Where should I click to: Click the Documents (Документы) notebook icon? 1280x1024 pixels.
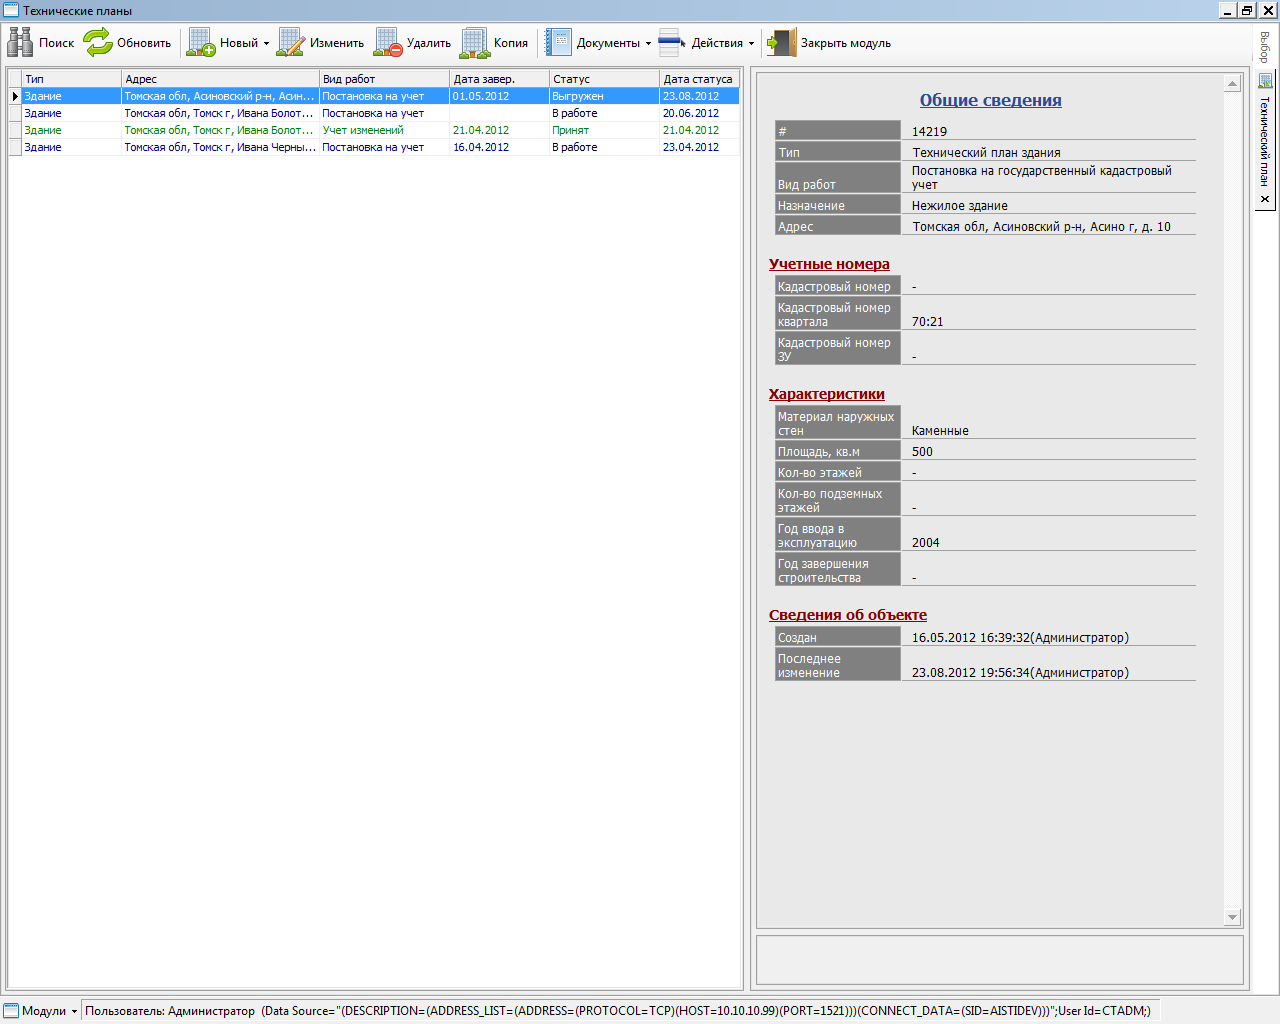pos(558,43)
